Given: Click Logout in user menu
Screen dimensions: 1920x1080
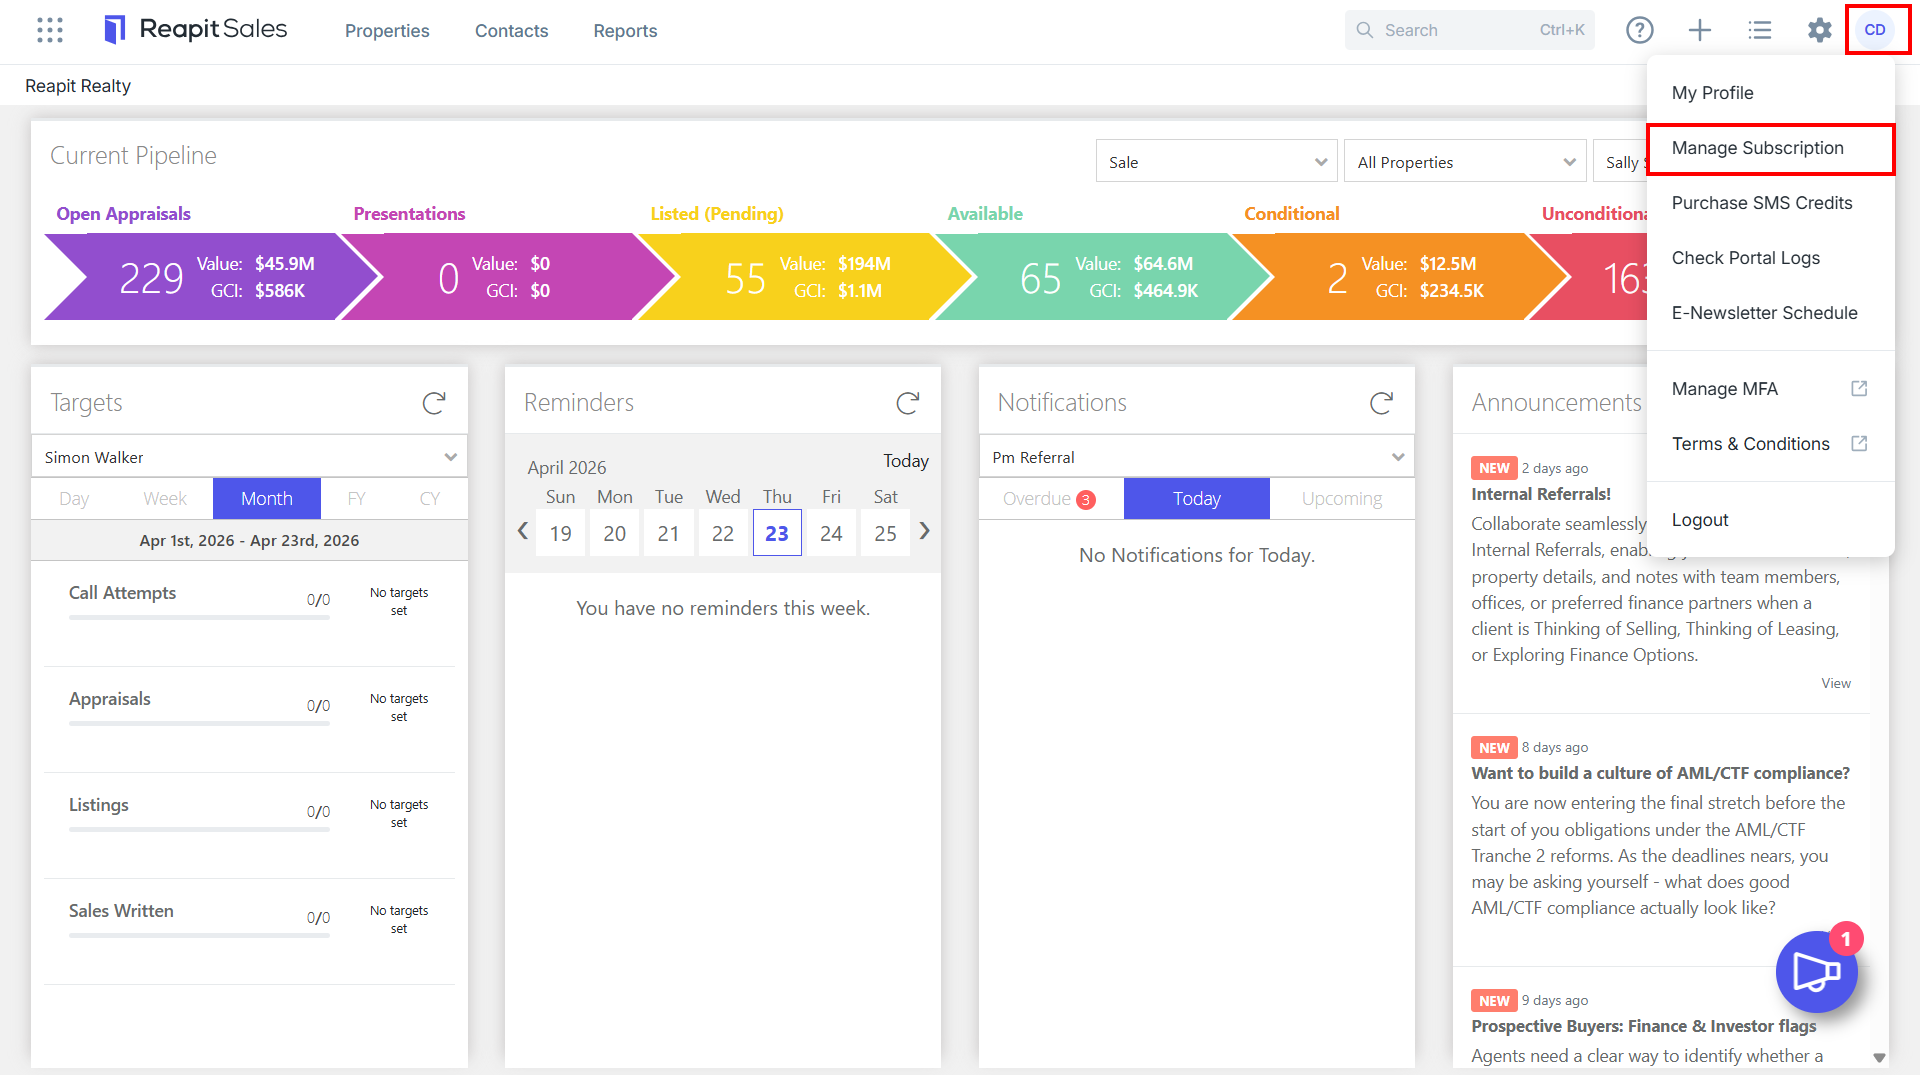Looking at the screenshot, I should 1770,520.
